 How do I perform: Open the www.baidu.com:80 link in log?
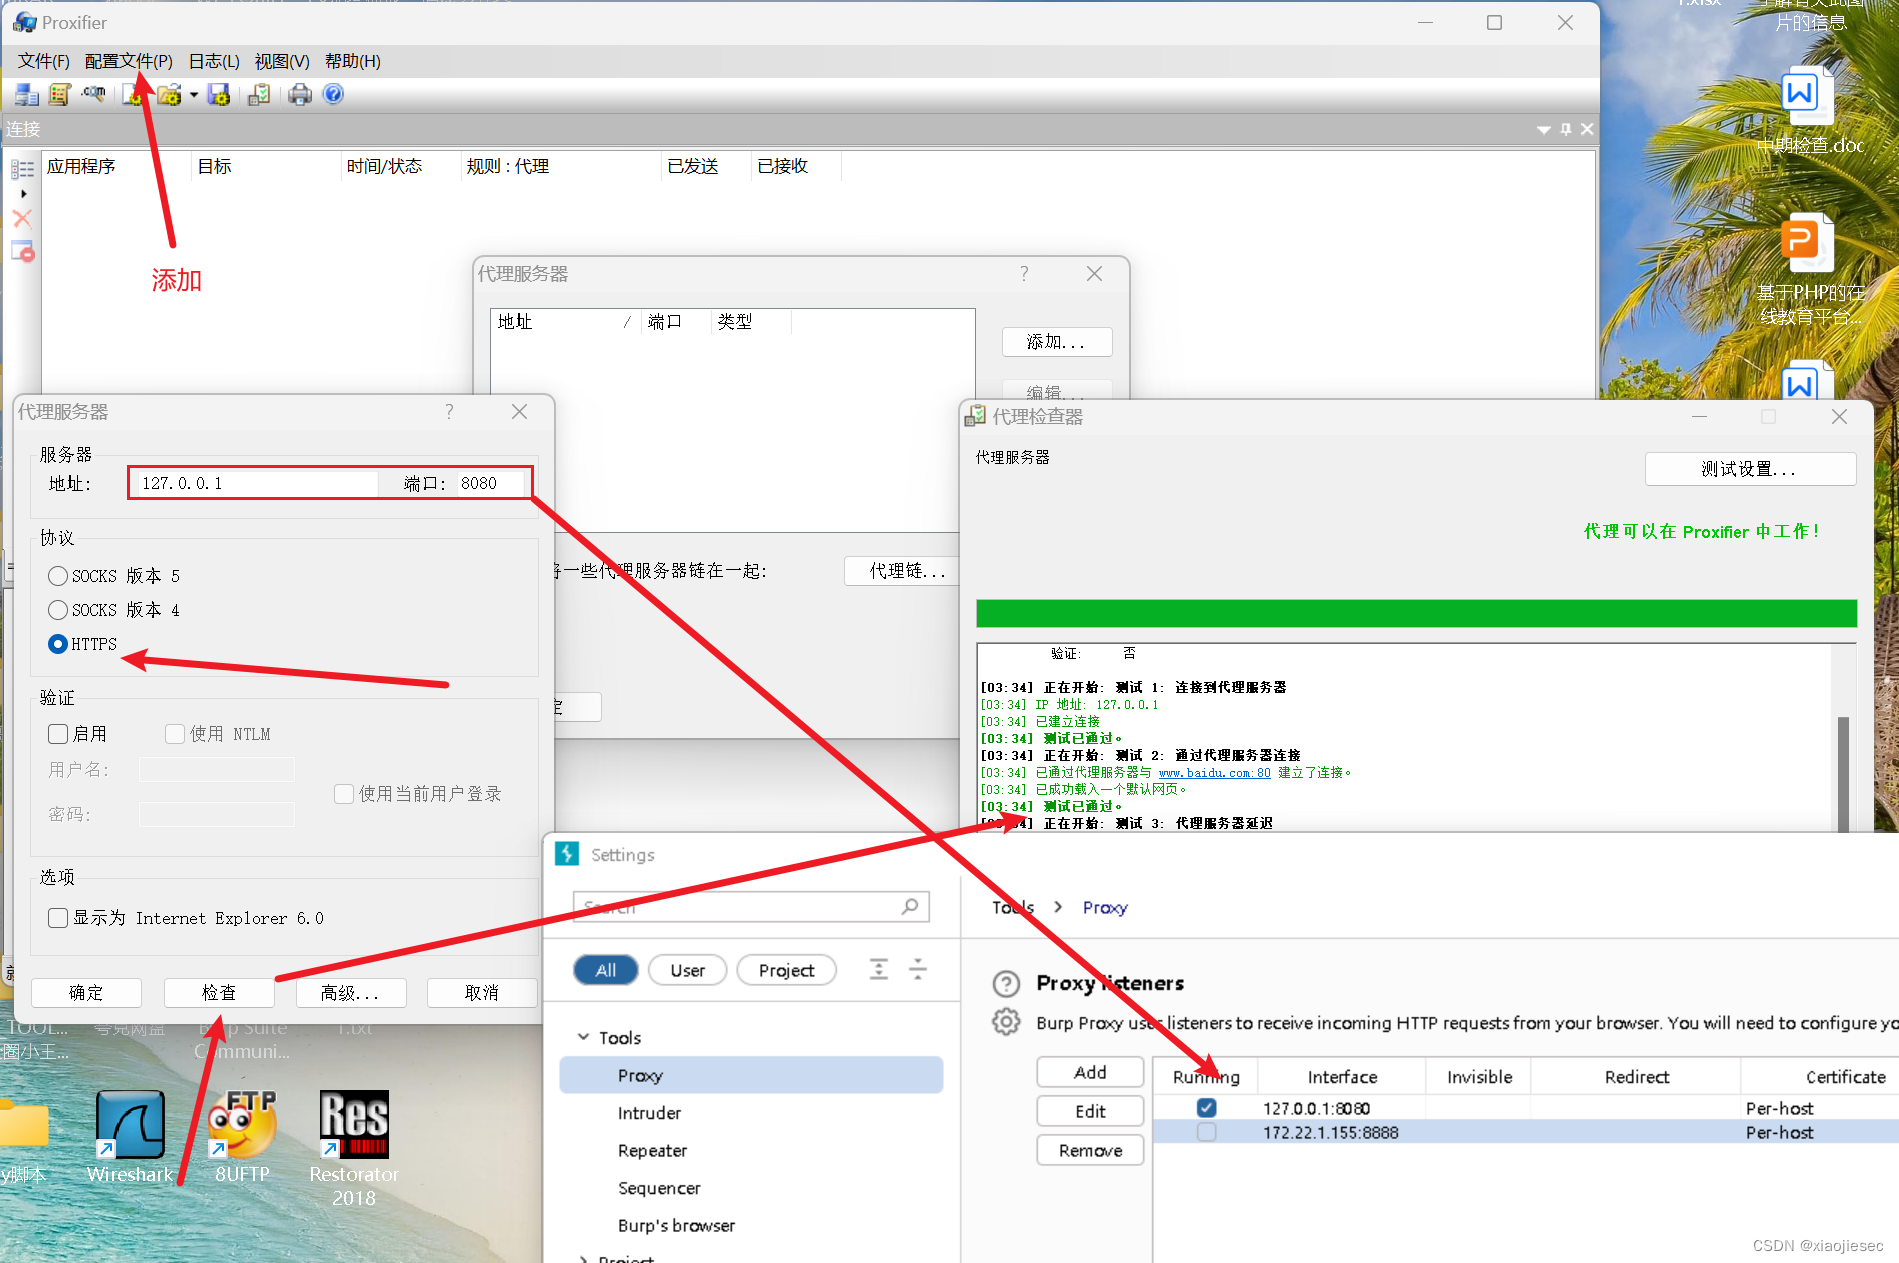[1214, 772]
